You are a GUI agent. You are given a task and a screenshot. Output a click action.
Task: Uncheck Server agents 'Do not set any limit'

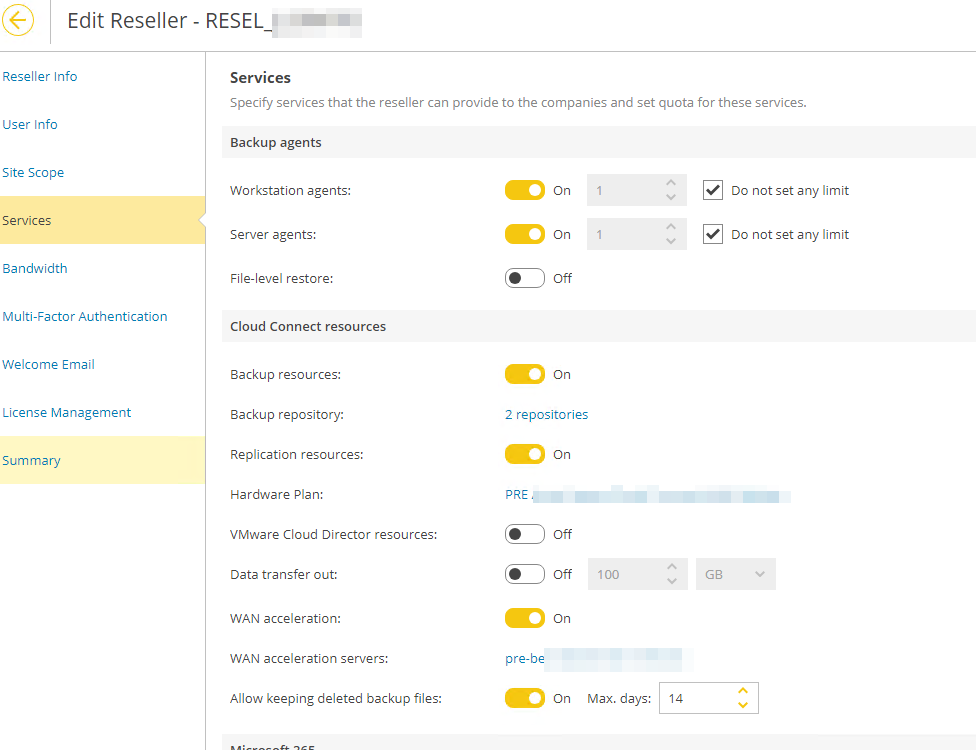point(712,234)
